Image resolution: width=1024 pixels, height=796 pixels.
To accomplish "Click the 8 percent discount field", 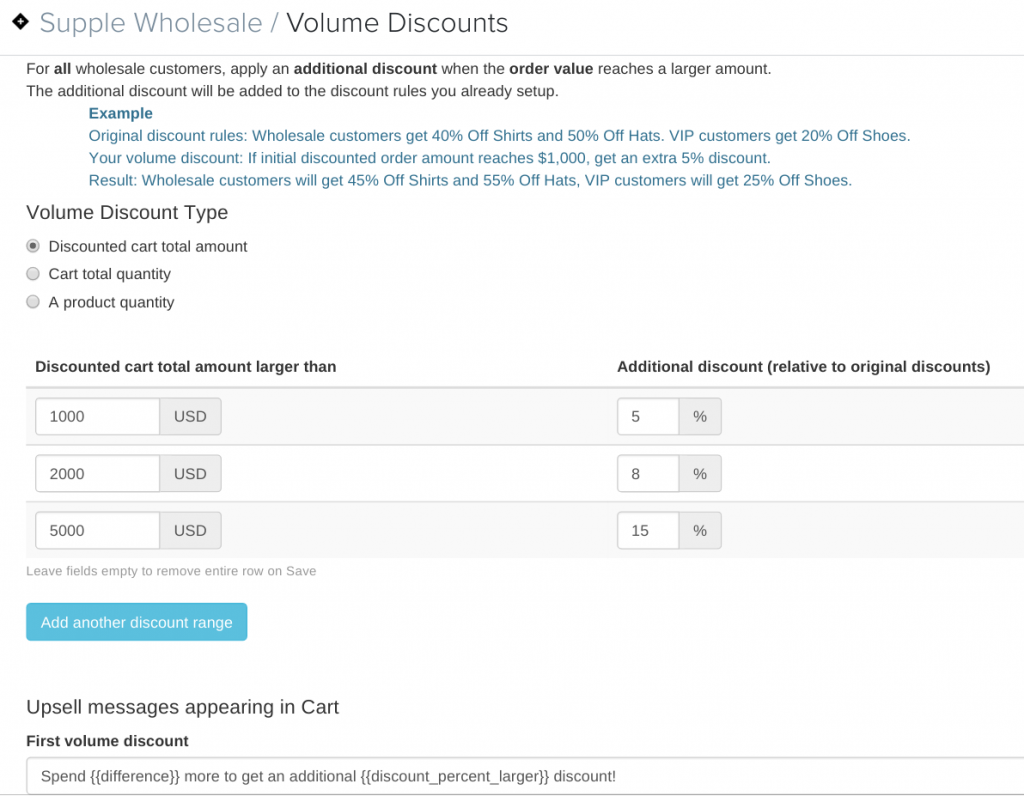I will 648,473.
